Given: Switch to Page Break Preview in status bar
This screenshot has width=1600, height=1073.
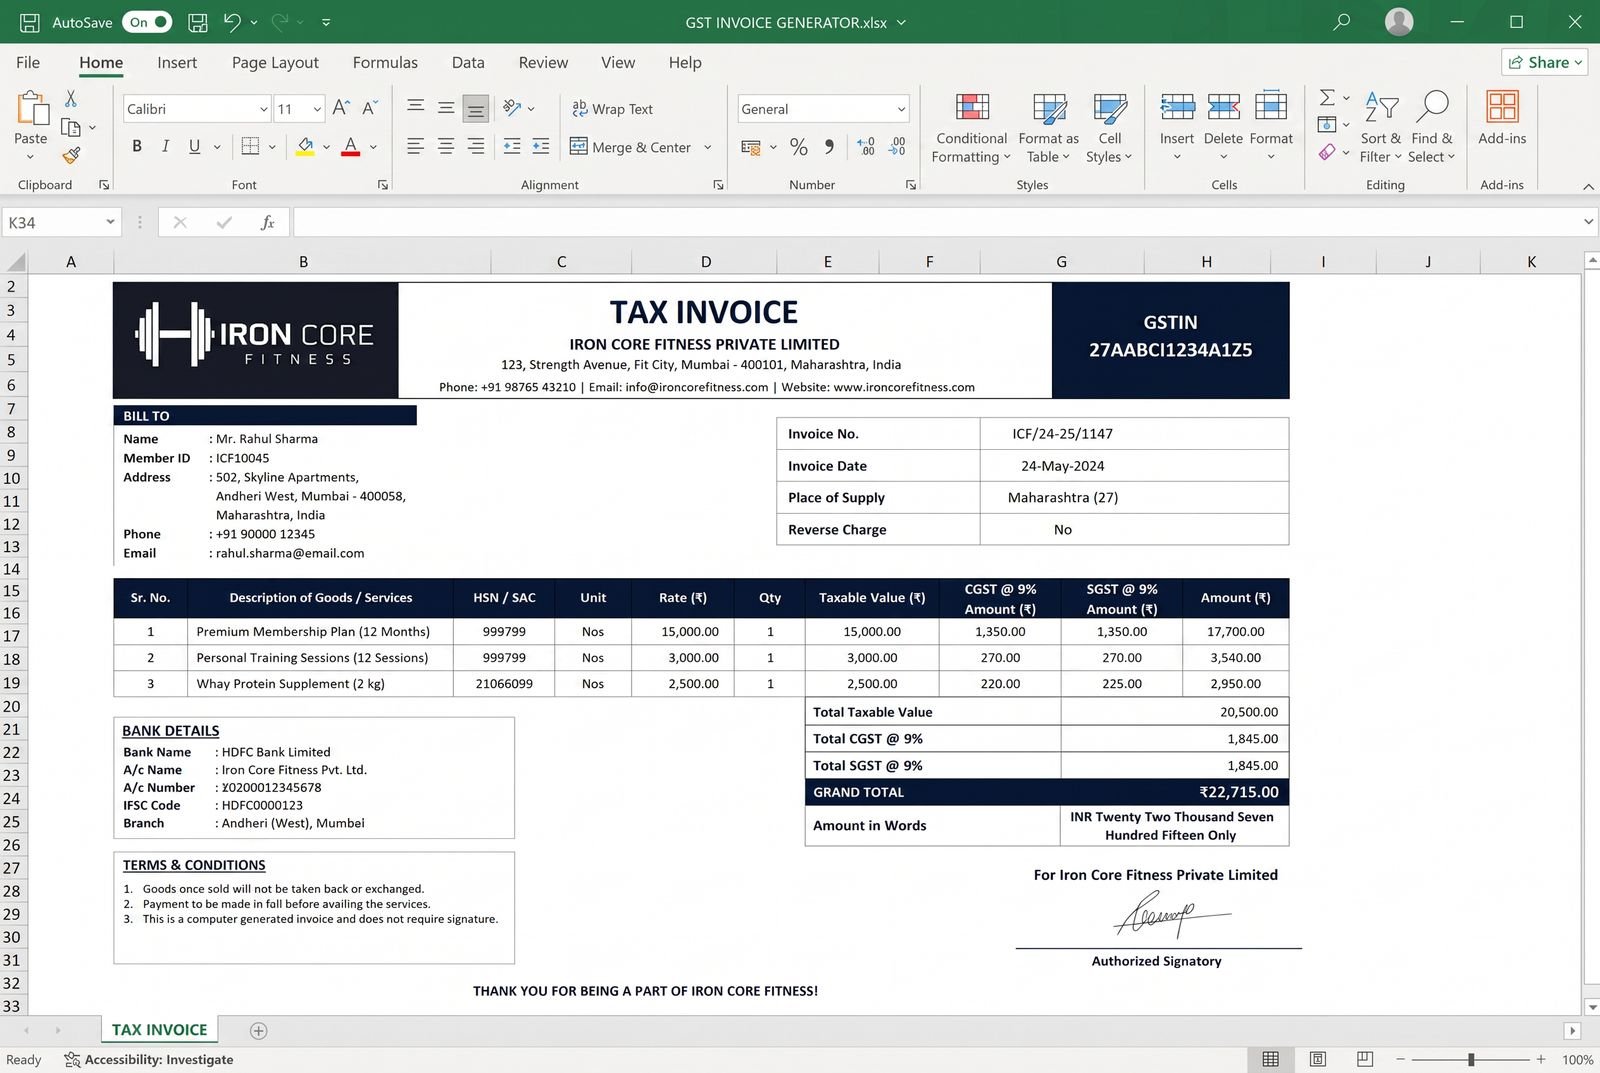Looking at the screenshot, I should (1365, 1059).
